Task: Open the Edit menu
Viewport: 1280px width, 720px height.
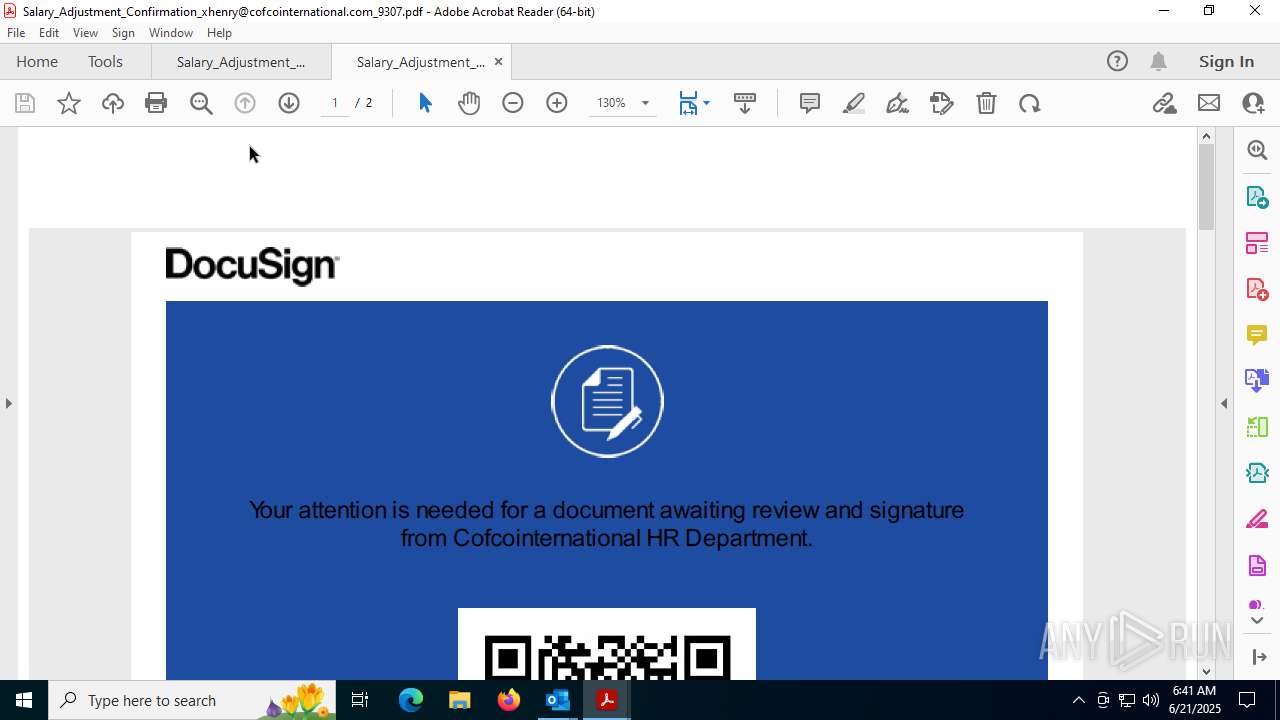Action: click(x=49, y=33)
